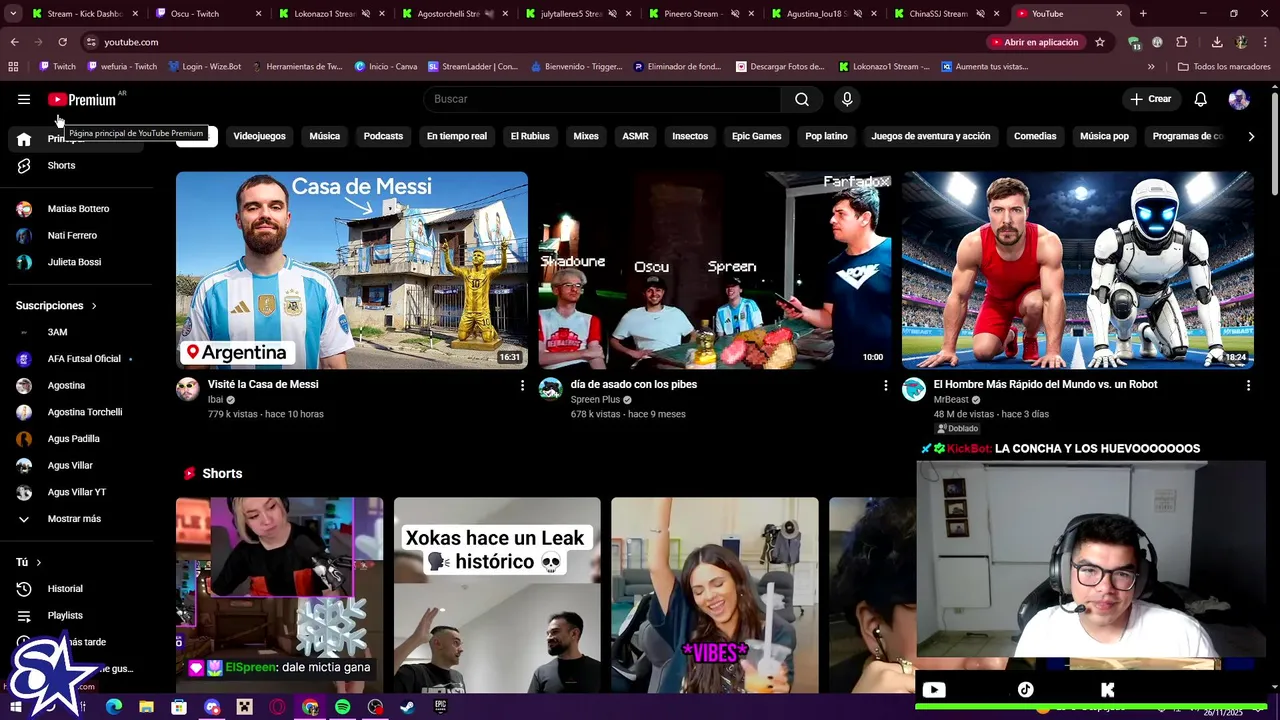Click the search magnifier button
1280x720 pixels.
[802, 99]
